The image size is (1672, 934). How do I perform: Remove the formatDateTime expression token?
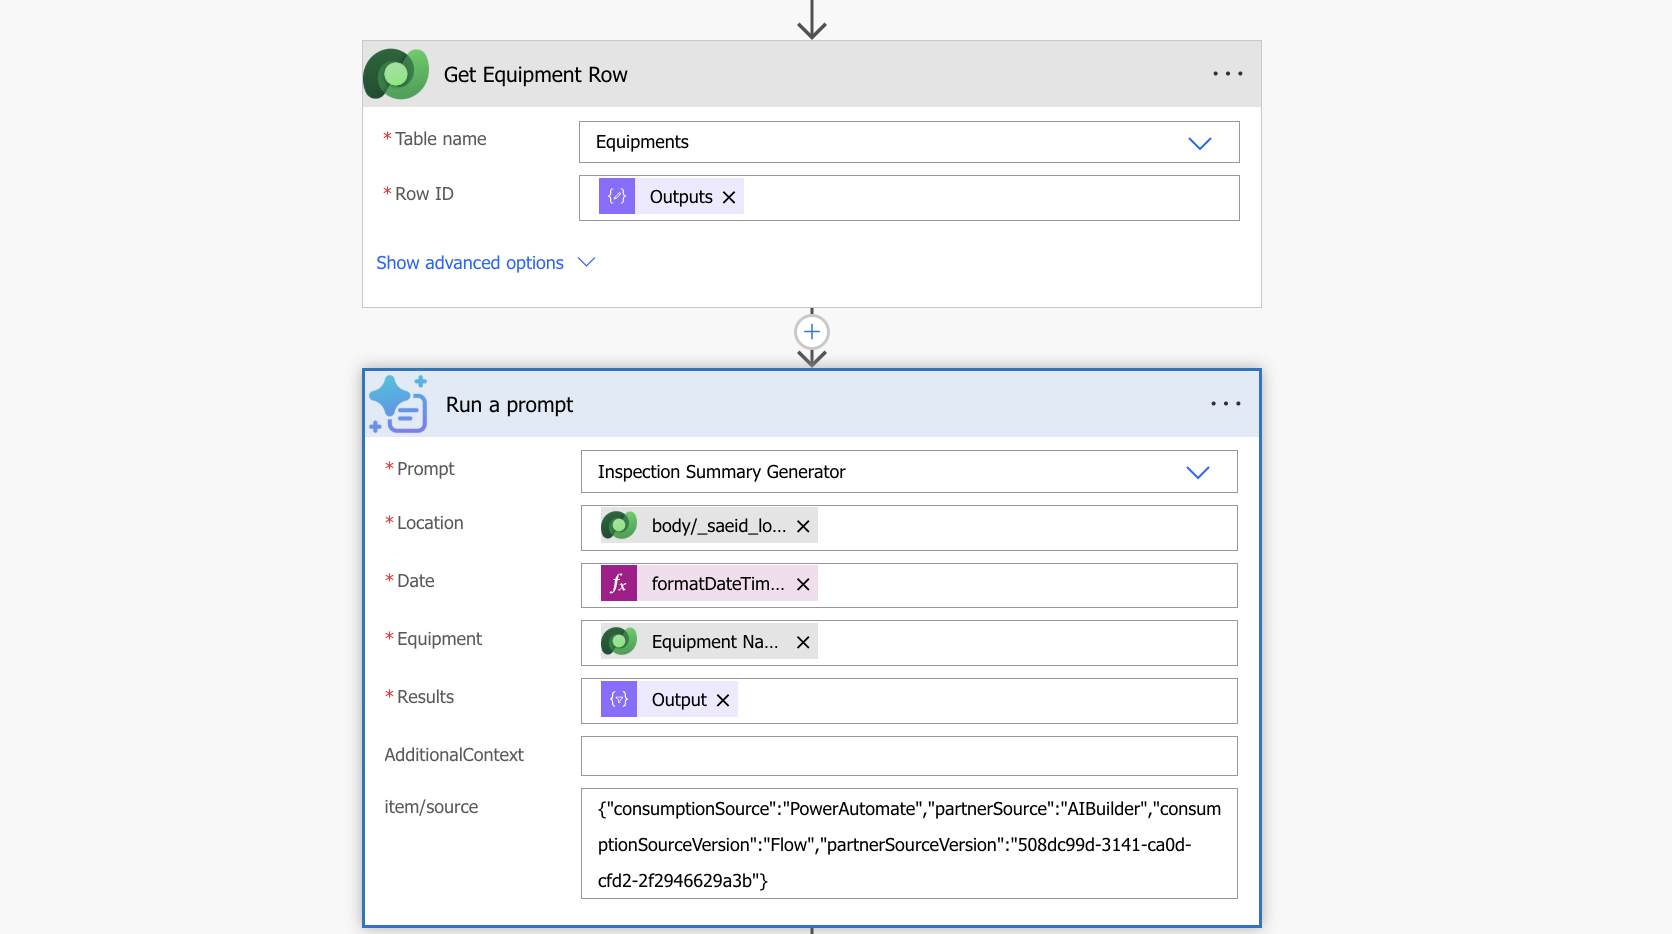803,584
